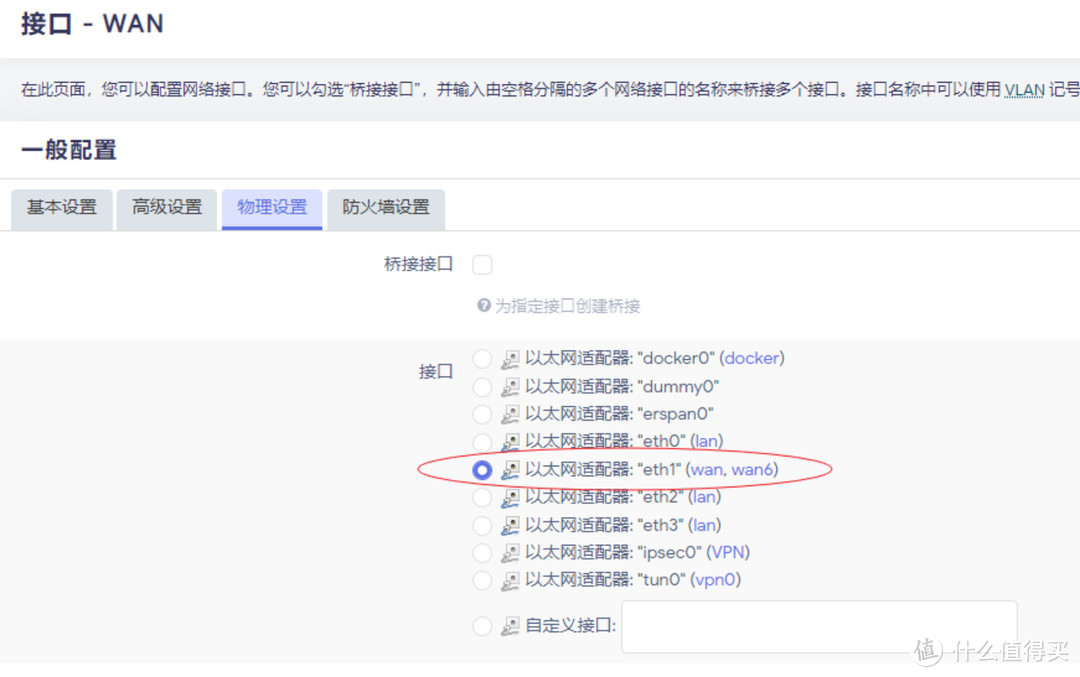
Task: Select the eth3 interface radio button
Action: (482, 525)
